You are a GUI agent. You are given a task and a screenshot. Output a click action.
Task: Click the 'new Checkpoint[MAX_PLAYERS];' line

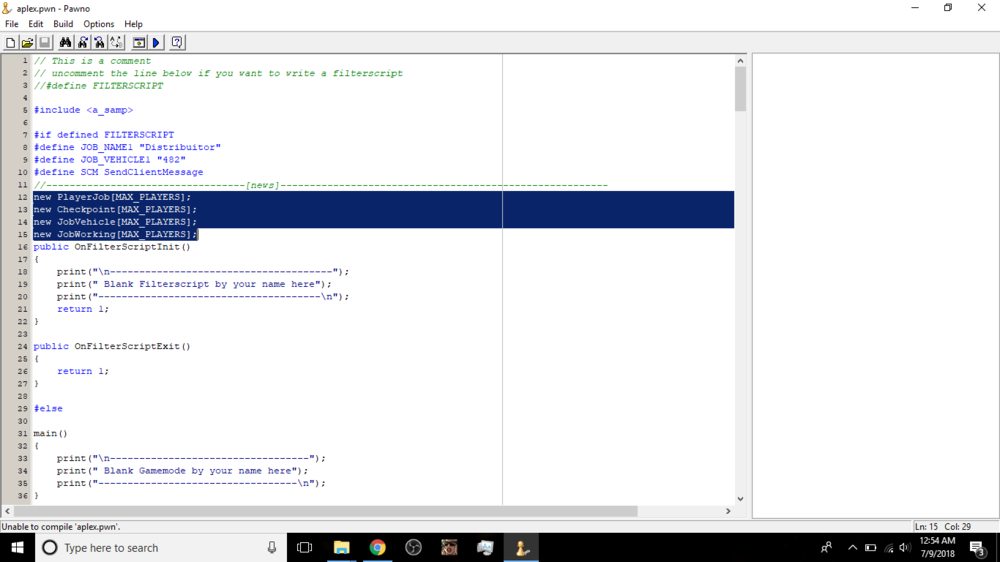(x=115, y=209)
